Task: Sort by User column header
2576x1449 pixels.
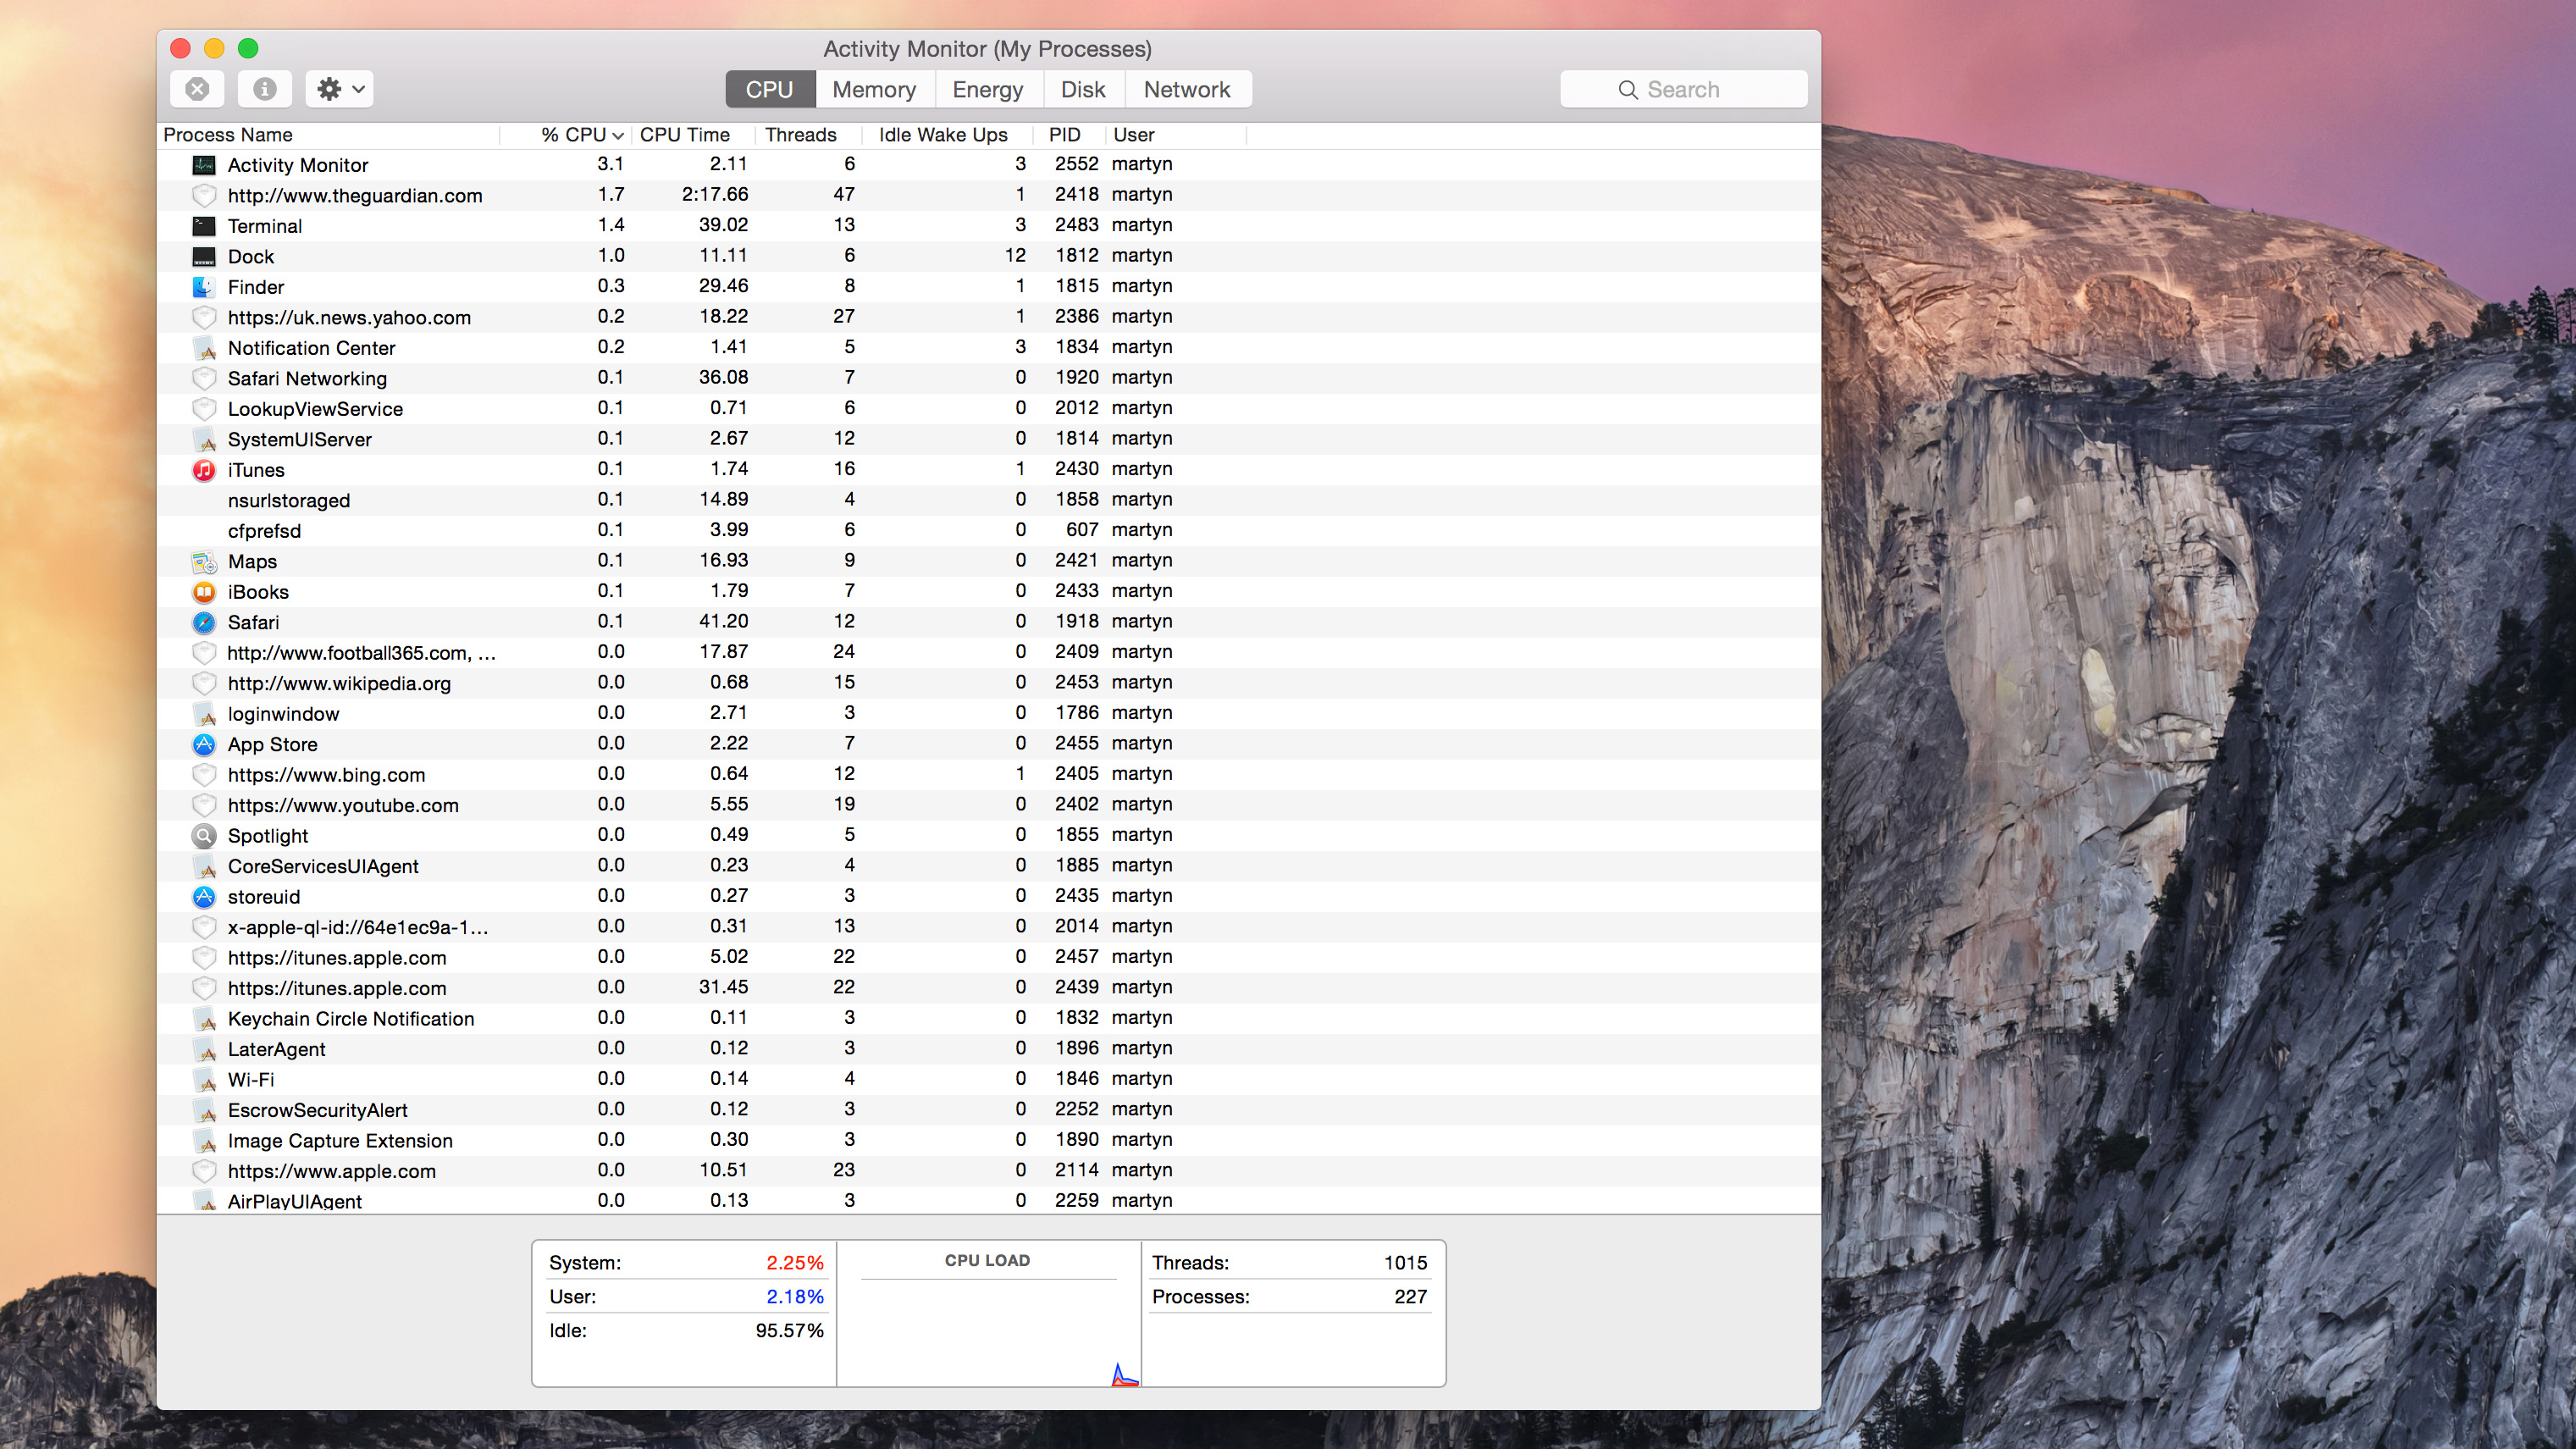Action: click(x=1176, y=135)
